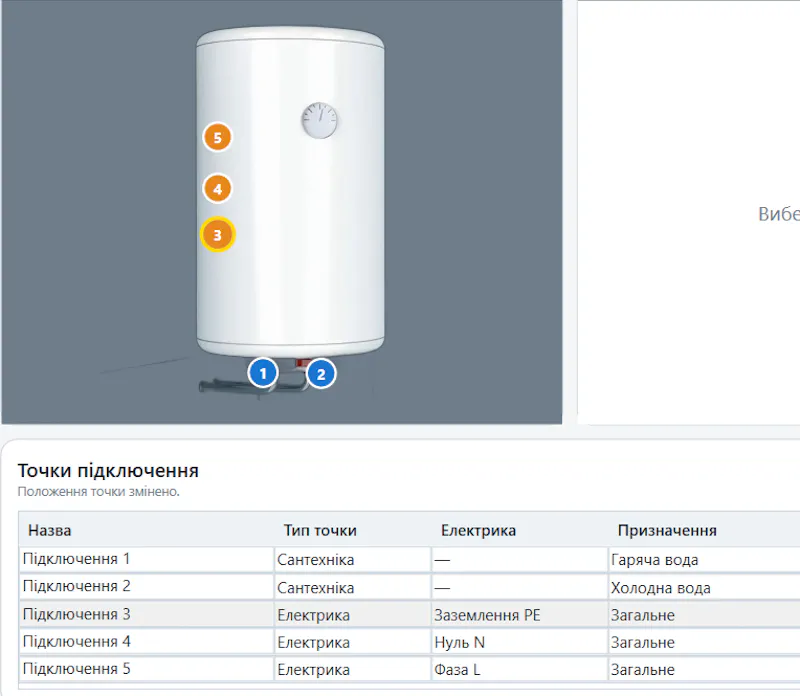Open 'Загальне' purpose dropdown for Підключення 5
Viewport: 800px width, 696px height.
(704, 669)
